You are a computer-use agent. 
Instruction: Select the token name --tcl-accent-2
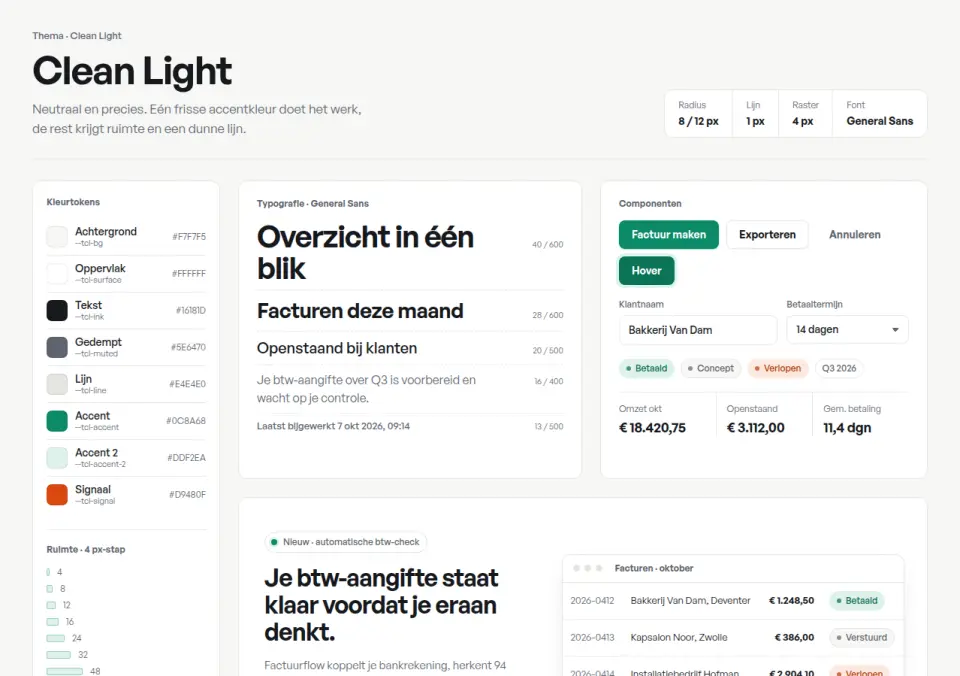point(100,464)
